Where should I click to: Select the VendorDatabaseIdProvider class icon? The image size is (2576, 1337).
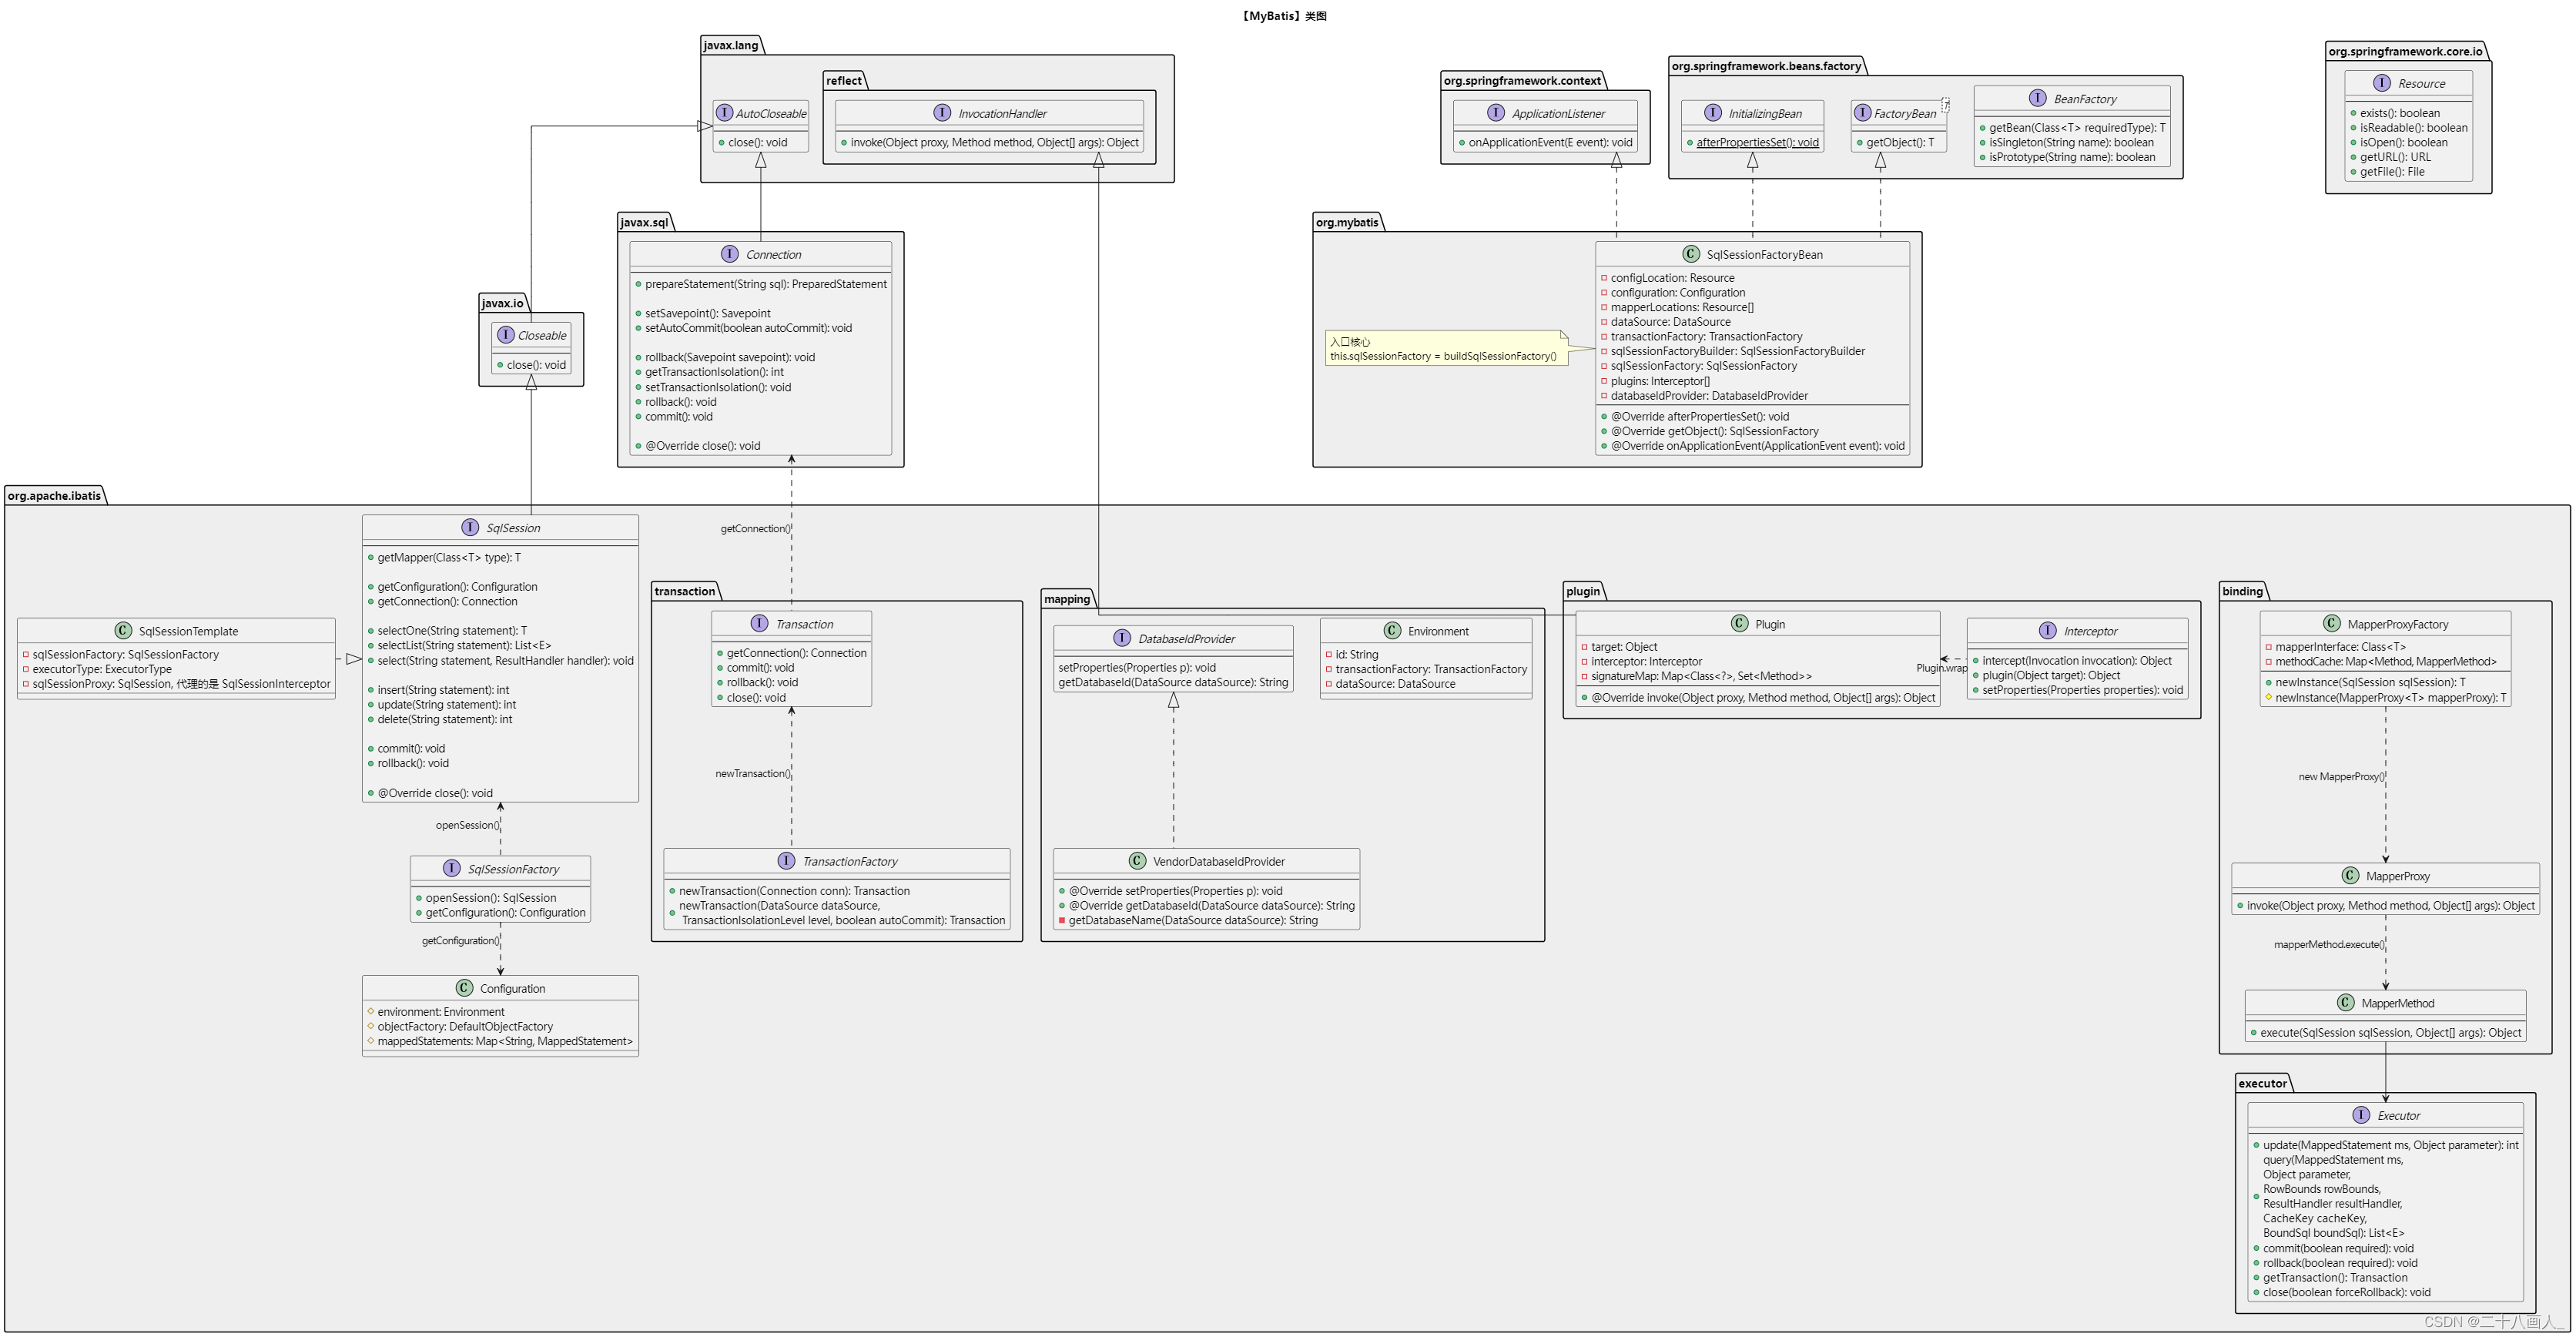tap(1137, 861)
